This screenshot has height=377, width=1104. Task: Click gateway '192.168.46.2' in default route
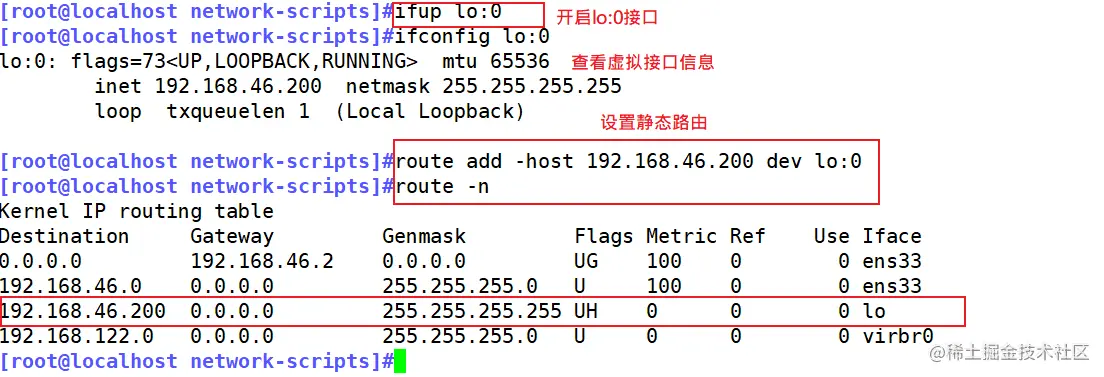pyautogui.click(x=262, y=261)
